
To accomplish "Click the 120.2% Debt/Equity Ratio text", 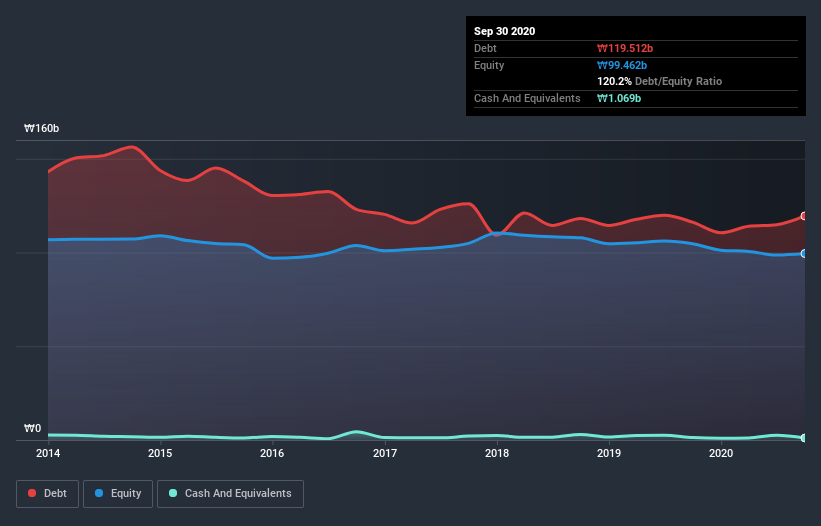I will click(x=659, y=81).
